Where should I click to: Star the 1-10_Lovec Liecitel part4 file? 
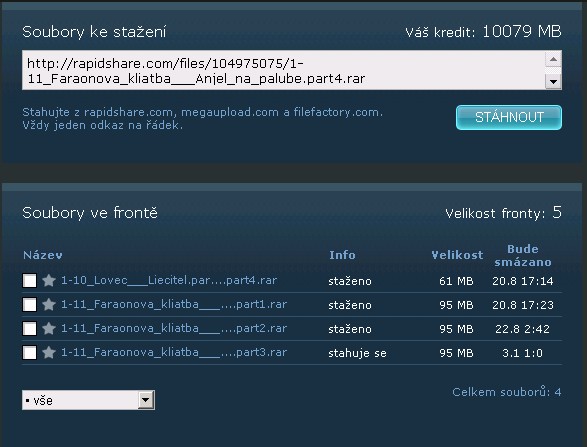click(x=49, y=280)
